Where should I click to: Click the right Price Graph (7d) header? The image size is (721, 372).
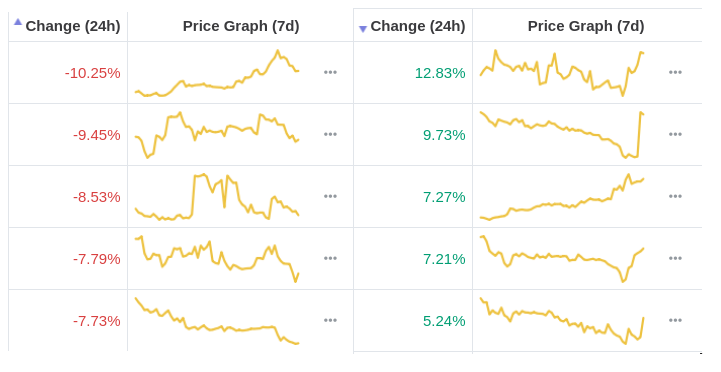click(x=586, y=26)
